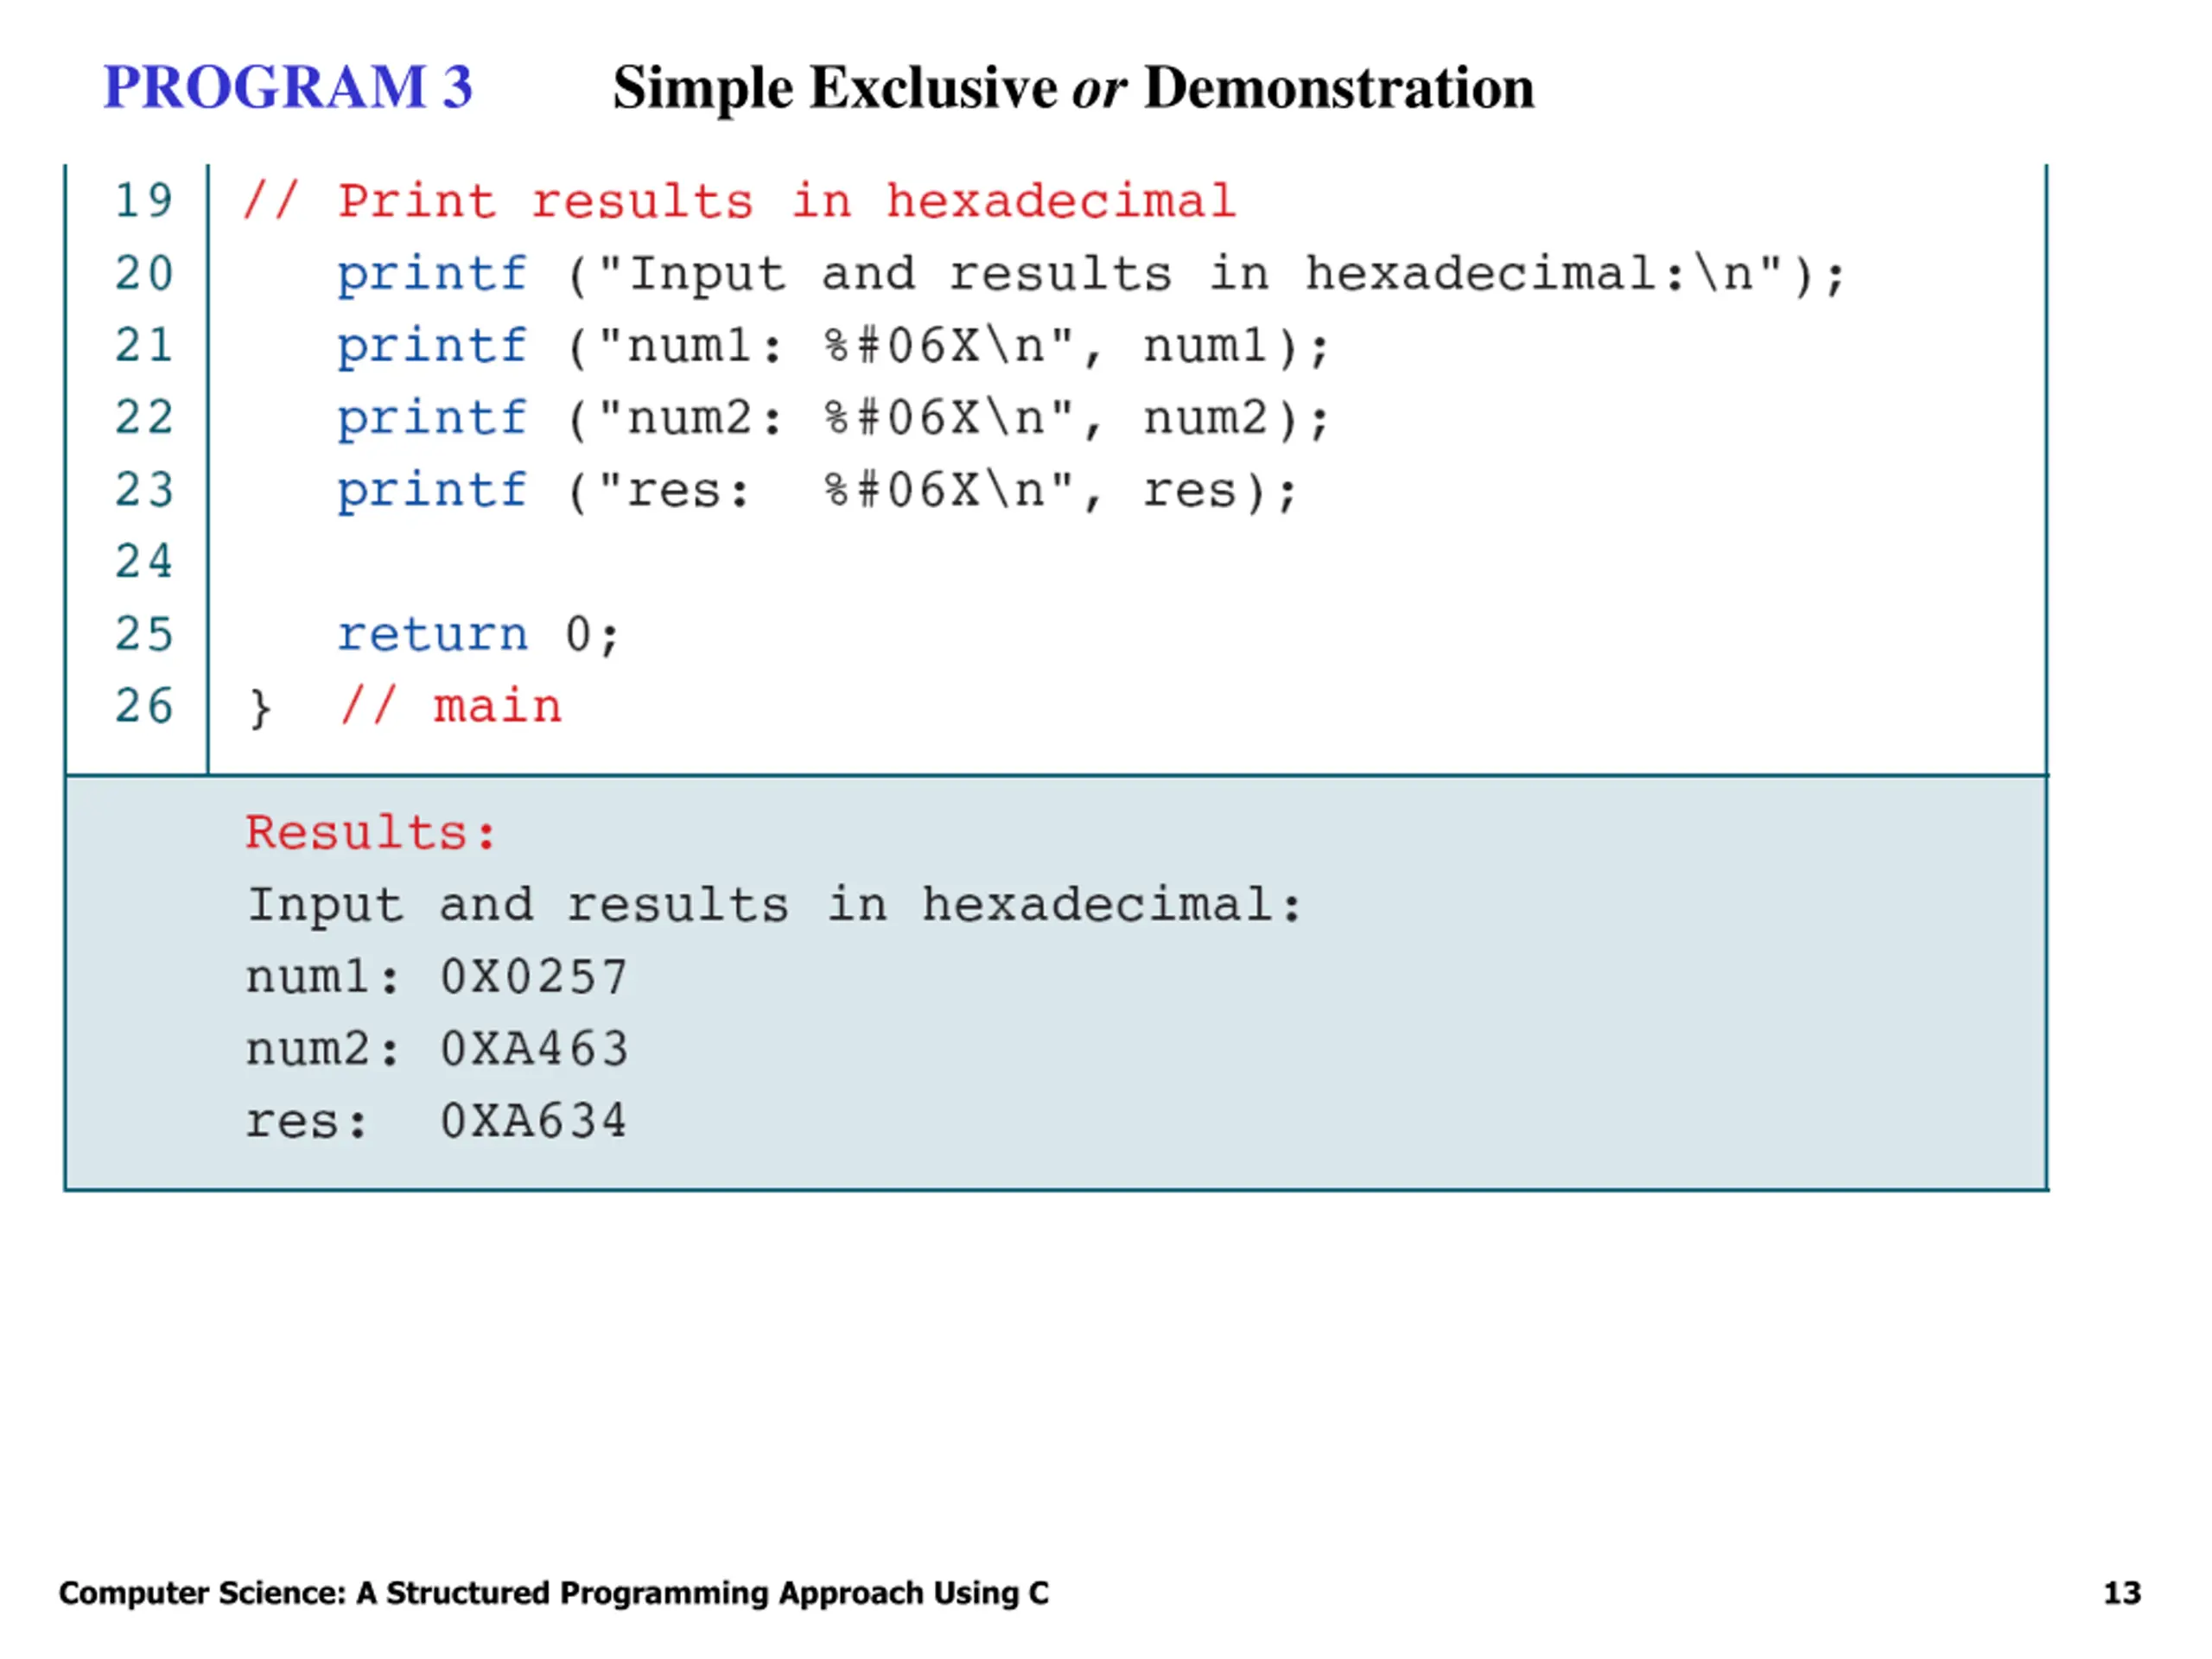Click the printf res code line

pyautogui.click(x=817, y=491)
